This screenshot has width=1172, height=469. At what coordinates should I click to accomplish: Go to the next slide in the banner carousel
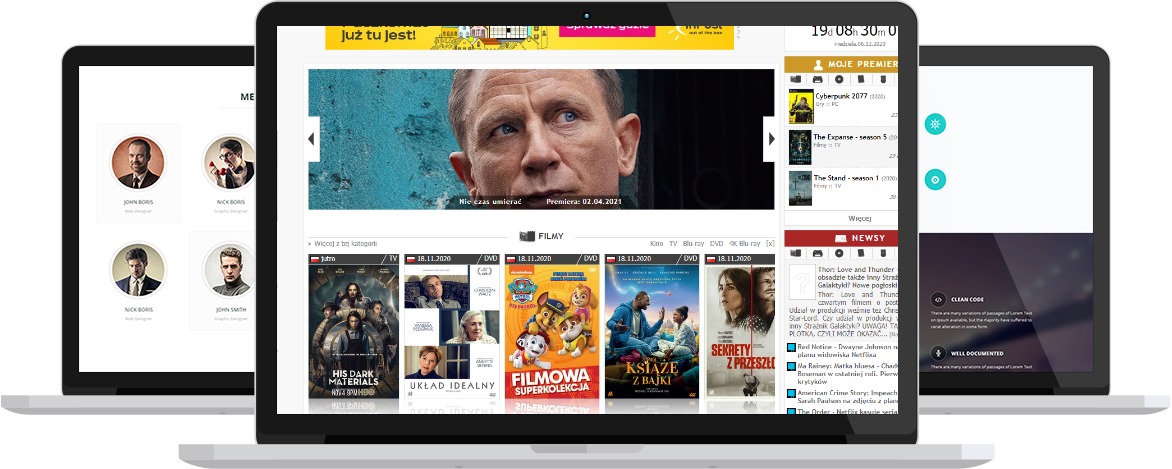tap(769, 139)
